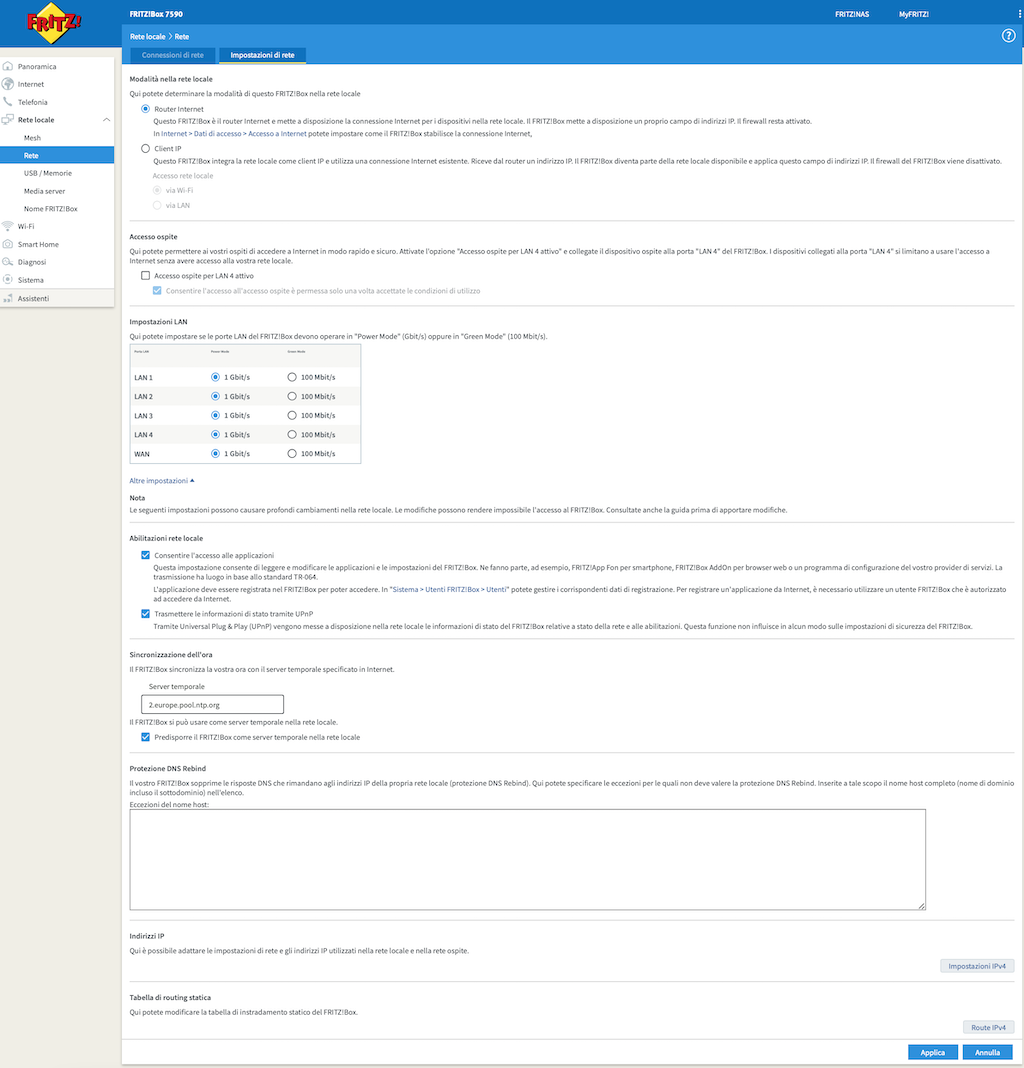This screenshot has width=1024, height=1068.
Task: Set LAN 2 to 100 Mbit/s
Action: [x=292, y=397]
